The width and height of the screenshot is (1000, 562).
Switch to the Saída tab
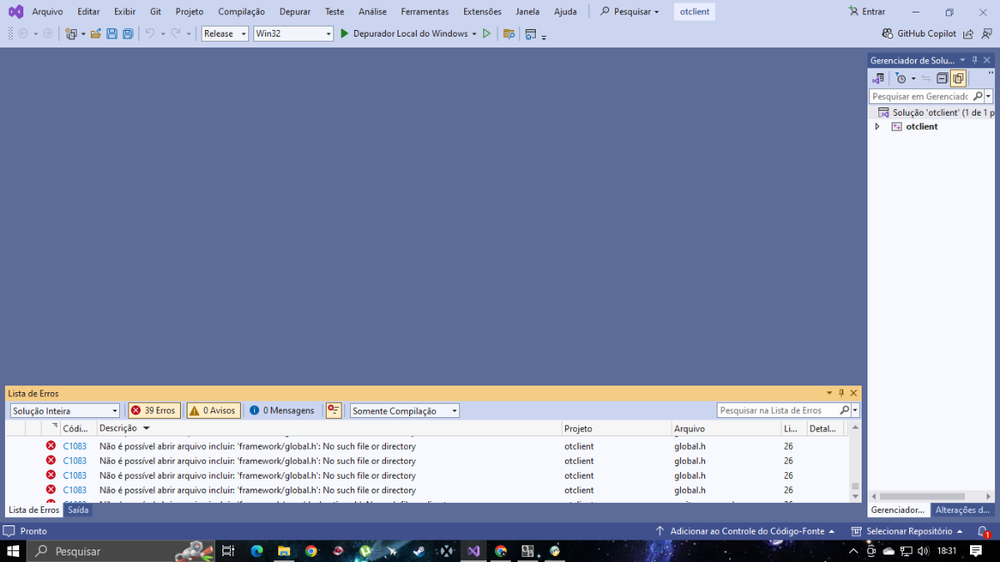pos(78,510)
